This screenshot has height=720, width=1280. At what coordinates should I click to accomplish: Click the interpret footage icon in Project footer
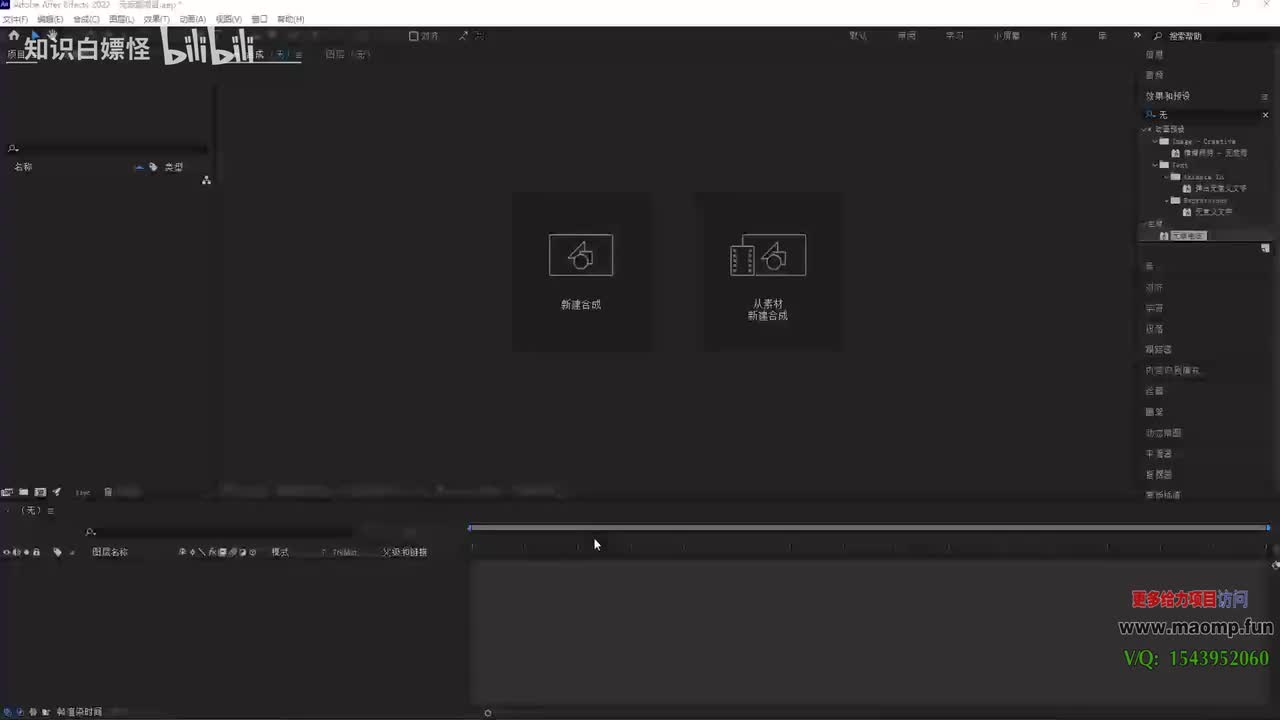coord(7,492)
